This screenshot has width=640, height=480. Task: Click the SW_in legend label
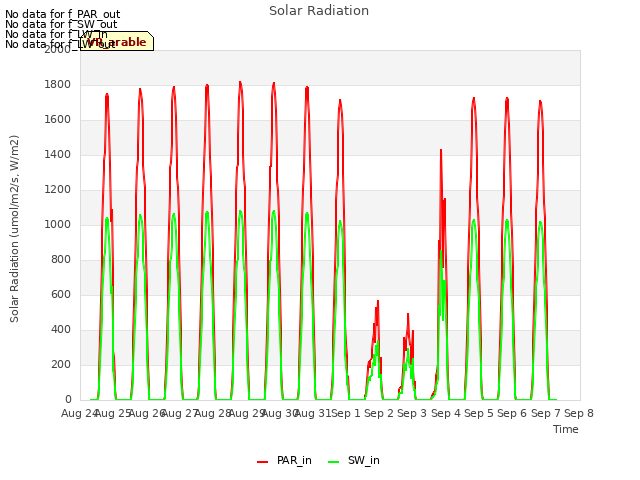(x=364, y=460)
